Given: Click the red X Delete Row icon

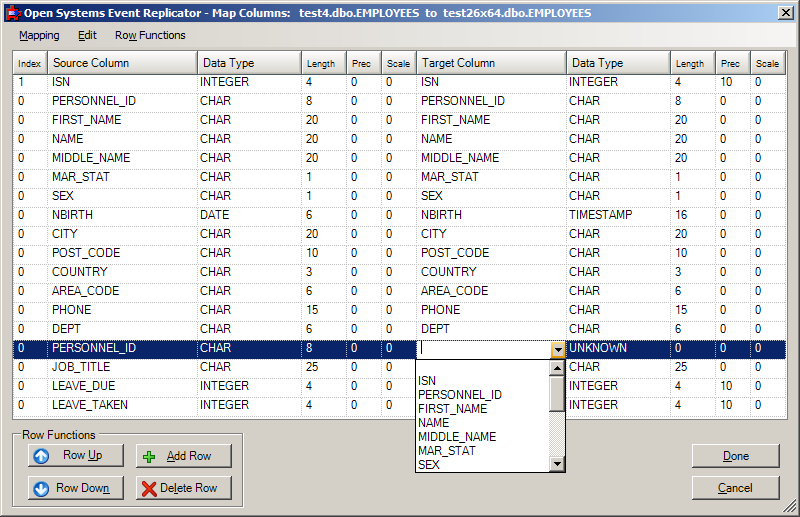Looking at the screenshot, I should tap(149, 489).
